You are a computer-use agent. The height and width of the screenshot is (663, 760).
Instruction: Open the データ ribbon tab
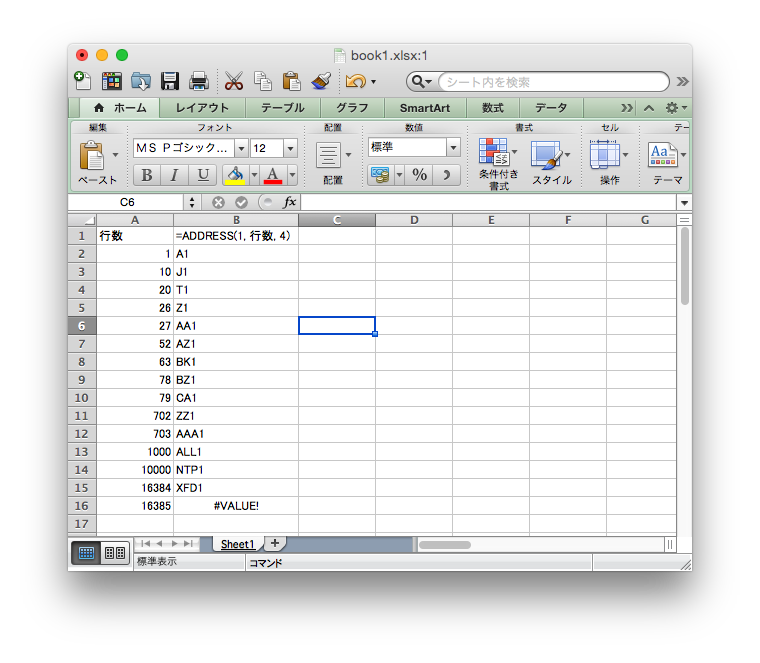point(551,108)
